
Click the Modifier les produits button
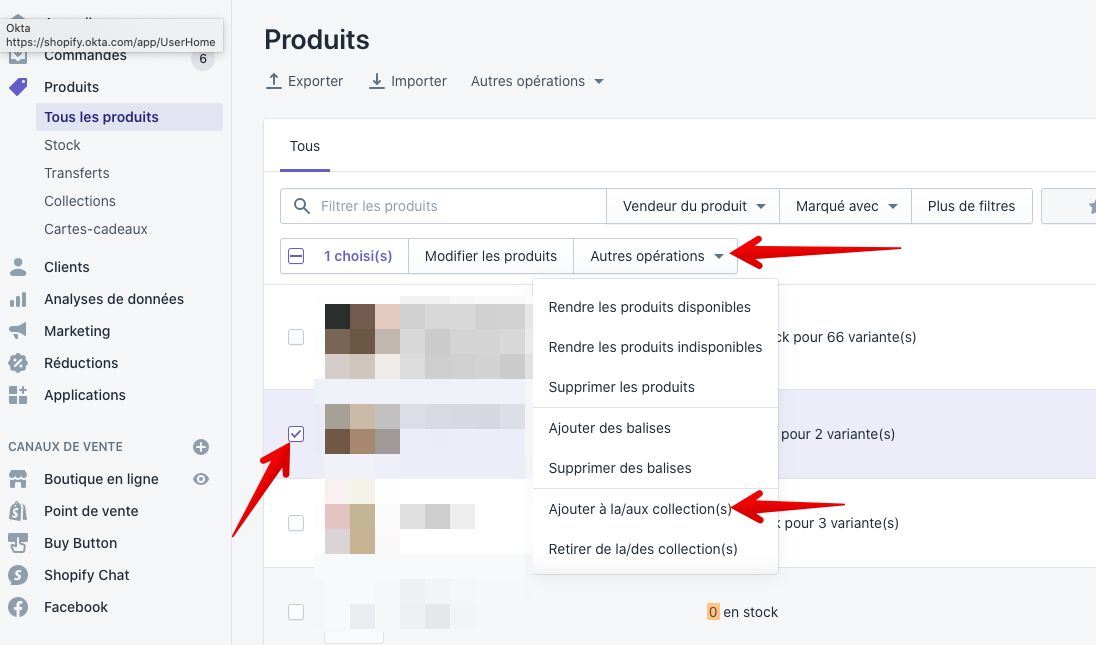click(x=490, y=256)
